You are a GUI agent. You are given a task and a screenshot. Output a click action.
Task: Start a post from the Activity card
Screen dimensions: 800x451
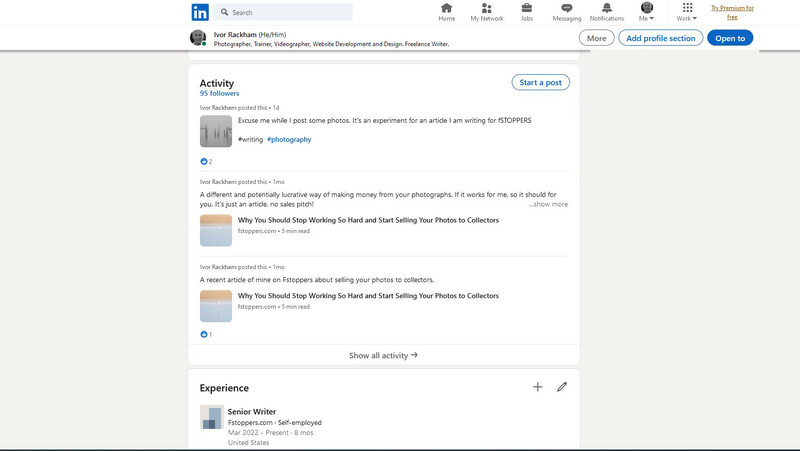(540, 82)
